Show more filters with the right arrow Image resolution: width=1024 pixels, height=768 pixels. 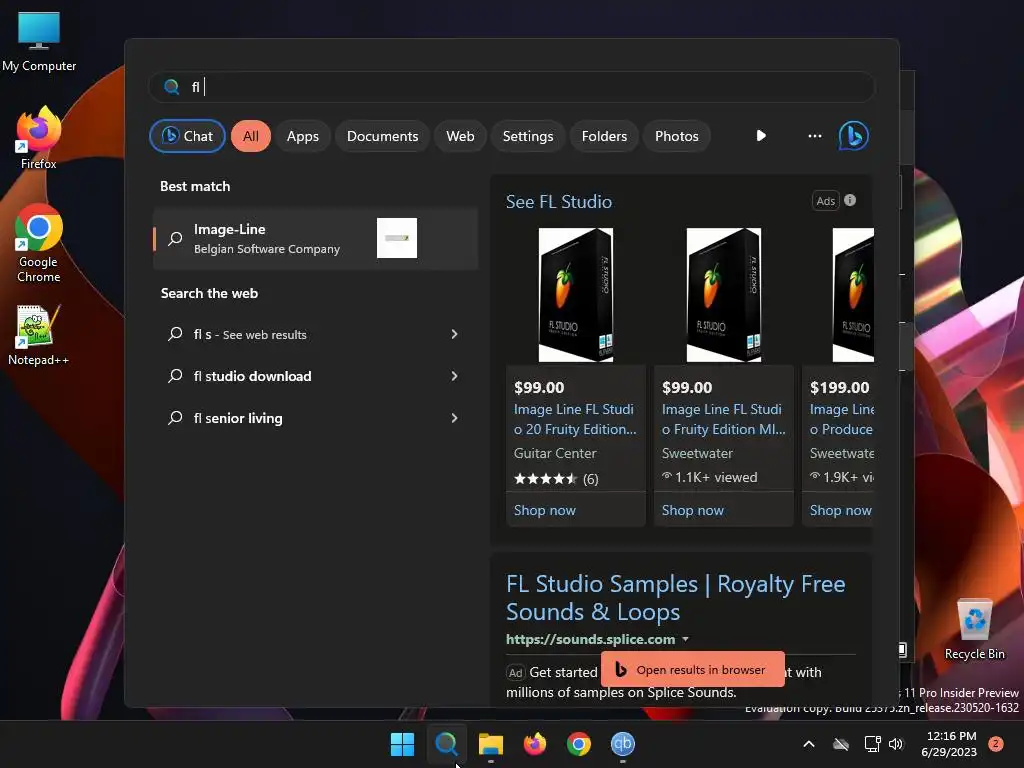coord(761,136)
